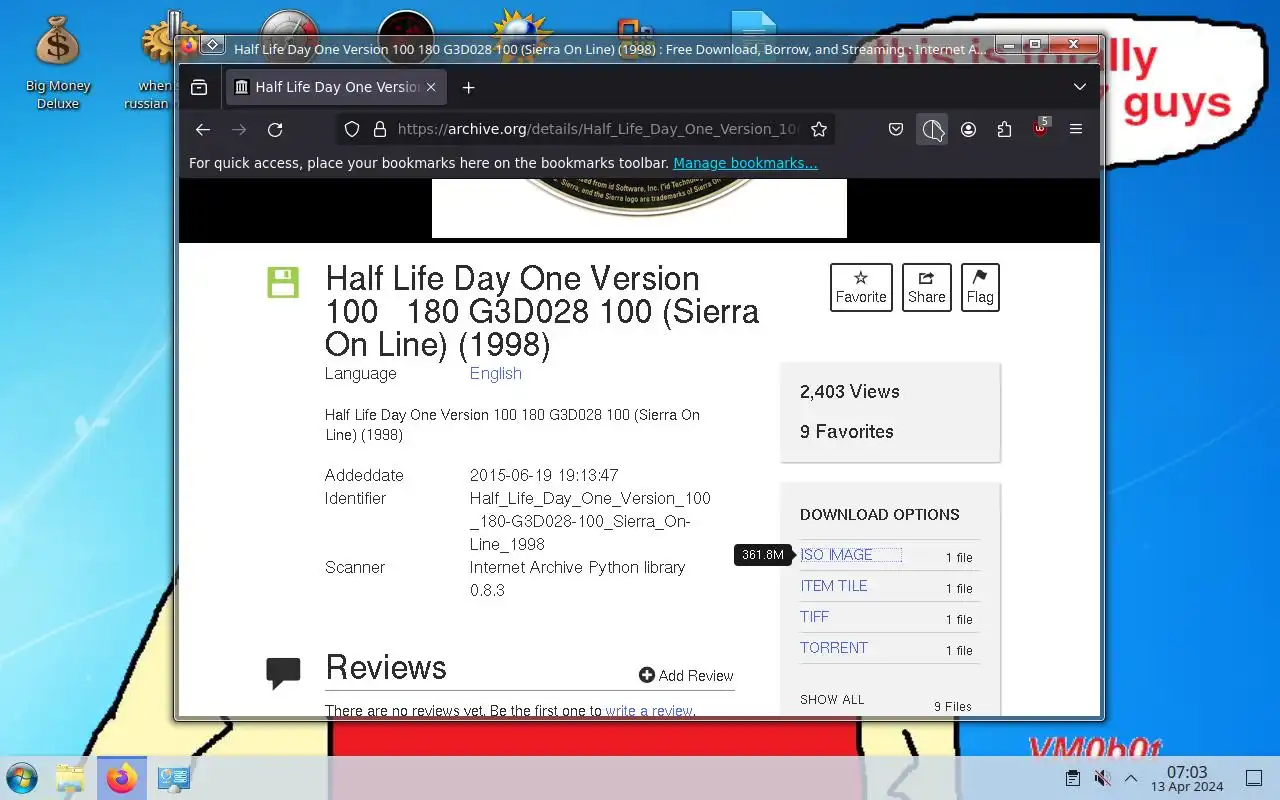Expand the system tray hidden icons arrow

point(1131,778)
